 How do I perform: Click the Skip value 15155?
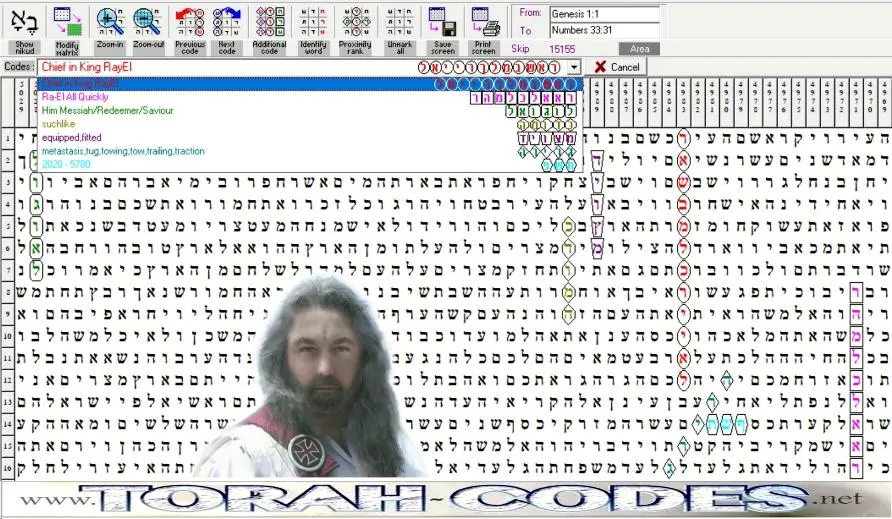click(x=562, y=49)
